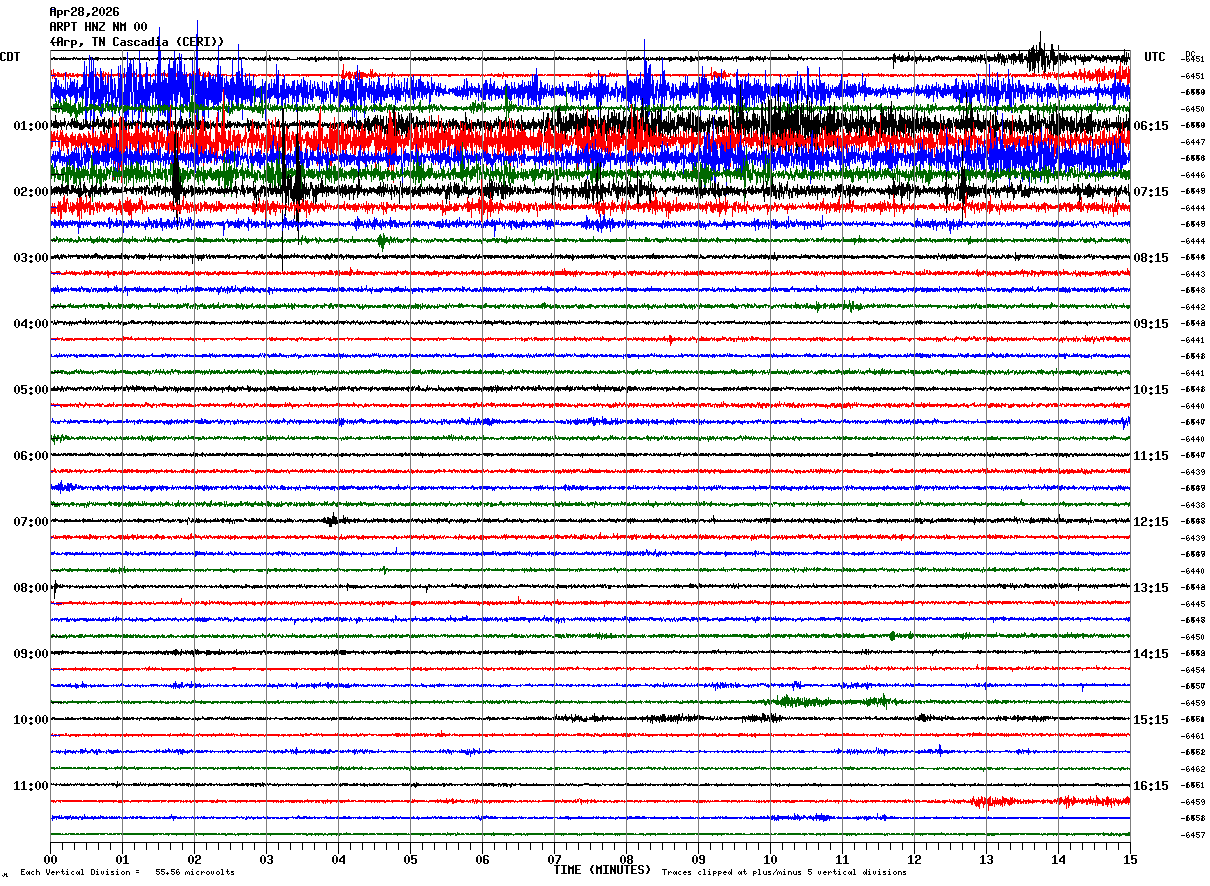
Task: Click the DC offset value "-6445"
Action: click(x=1192, y=604)
